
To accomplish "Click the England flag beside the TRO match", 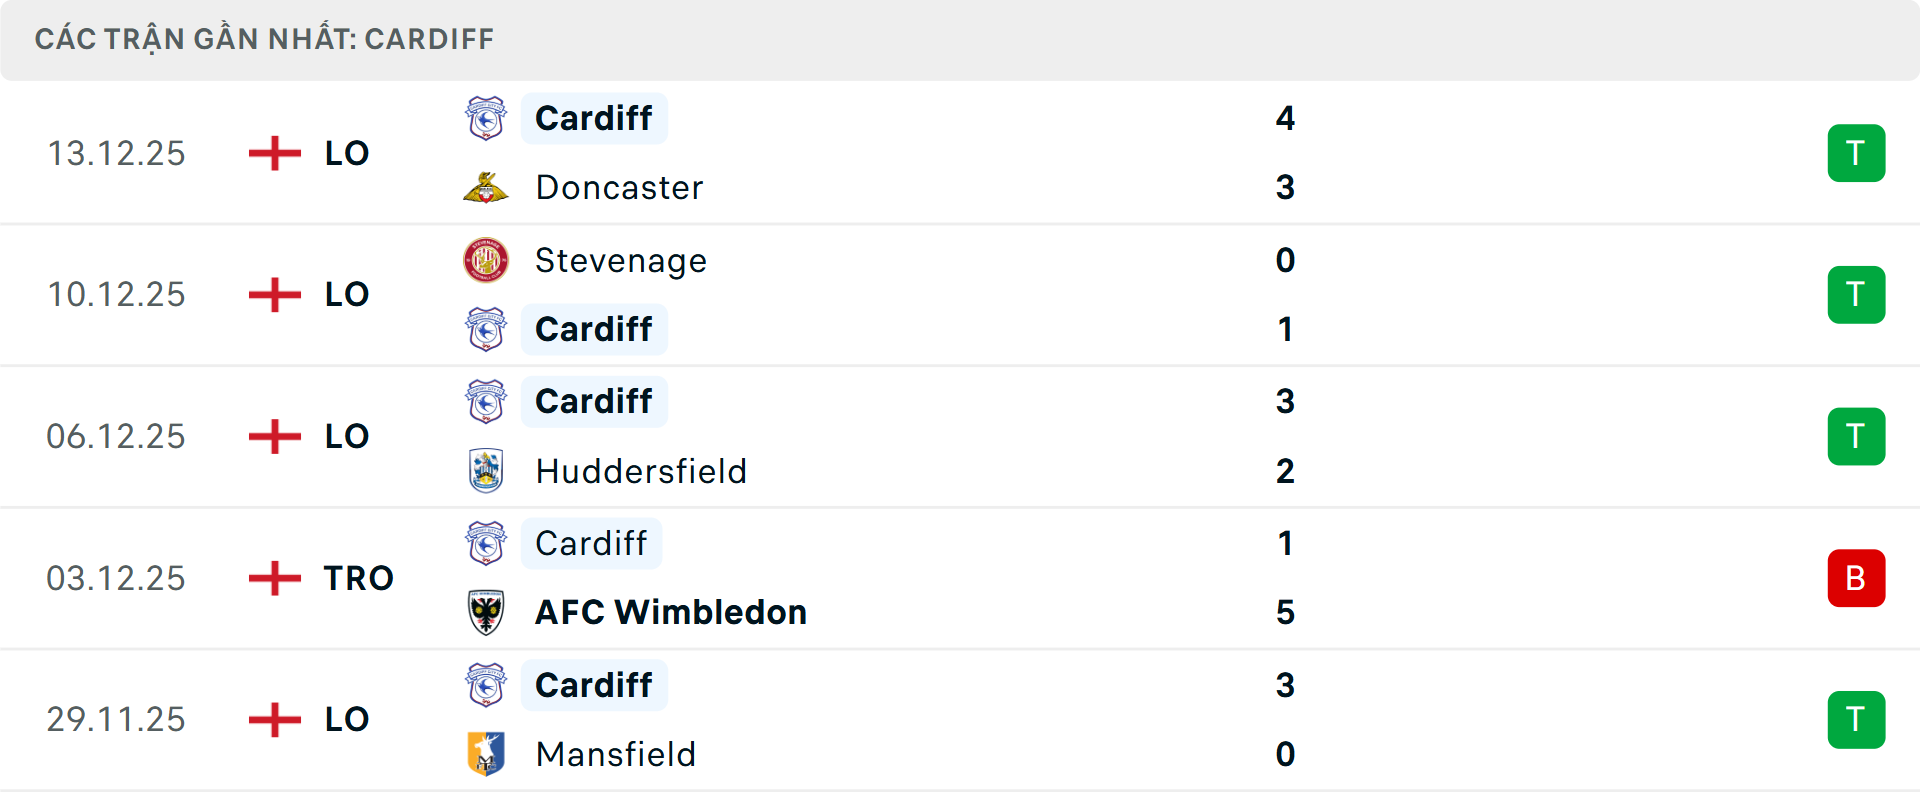I will pos(273,578).
